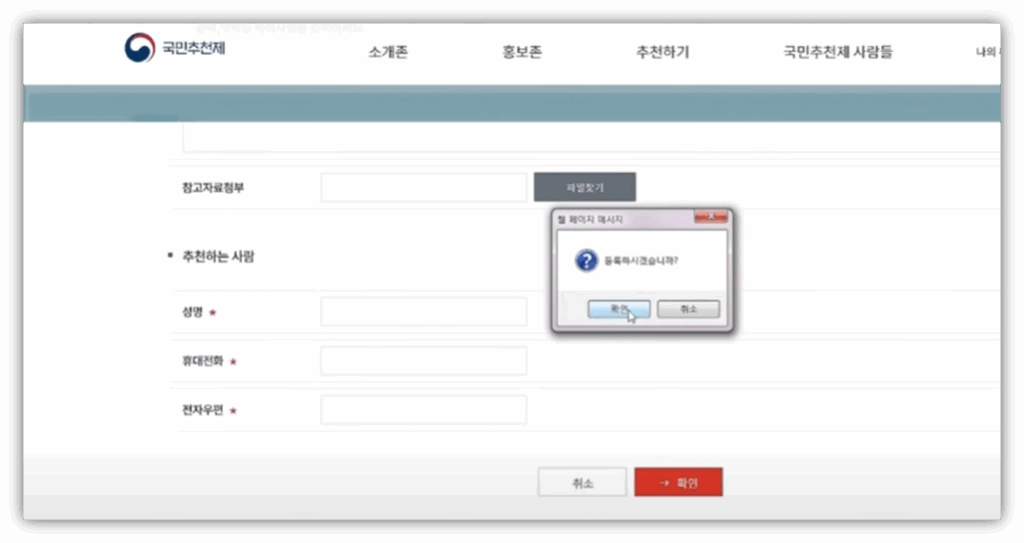Click the 국민추천제 site title text
Image resolution: width=1024 pixels, height=543 pixels.
193,48
